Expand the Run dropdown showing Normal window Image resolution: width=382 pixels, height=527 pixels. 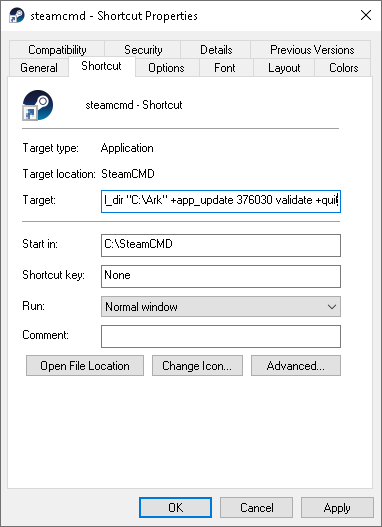coord(221,307)
